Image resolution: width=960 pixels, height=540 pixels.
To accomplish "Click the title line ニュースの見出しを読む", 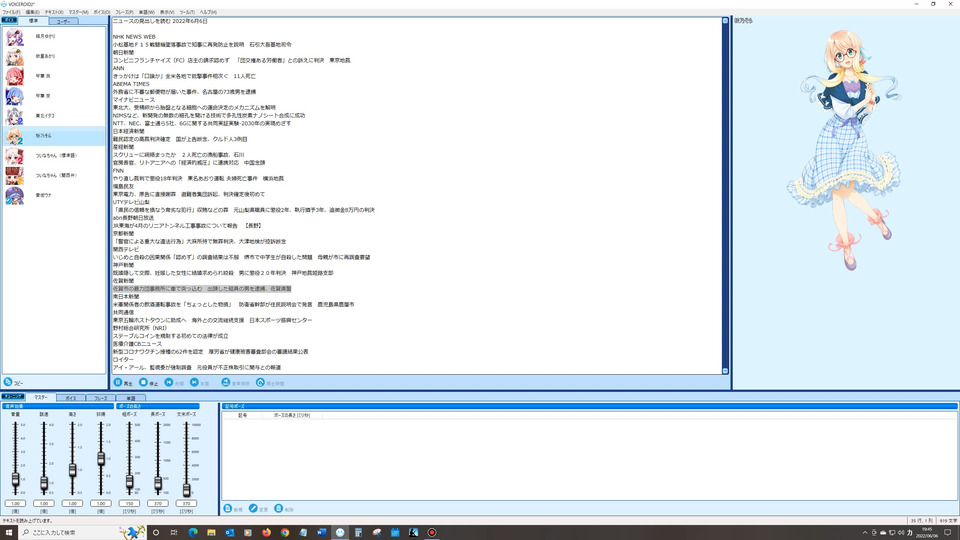I will (x=160, y=21).
